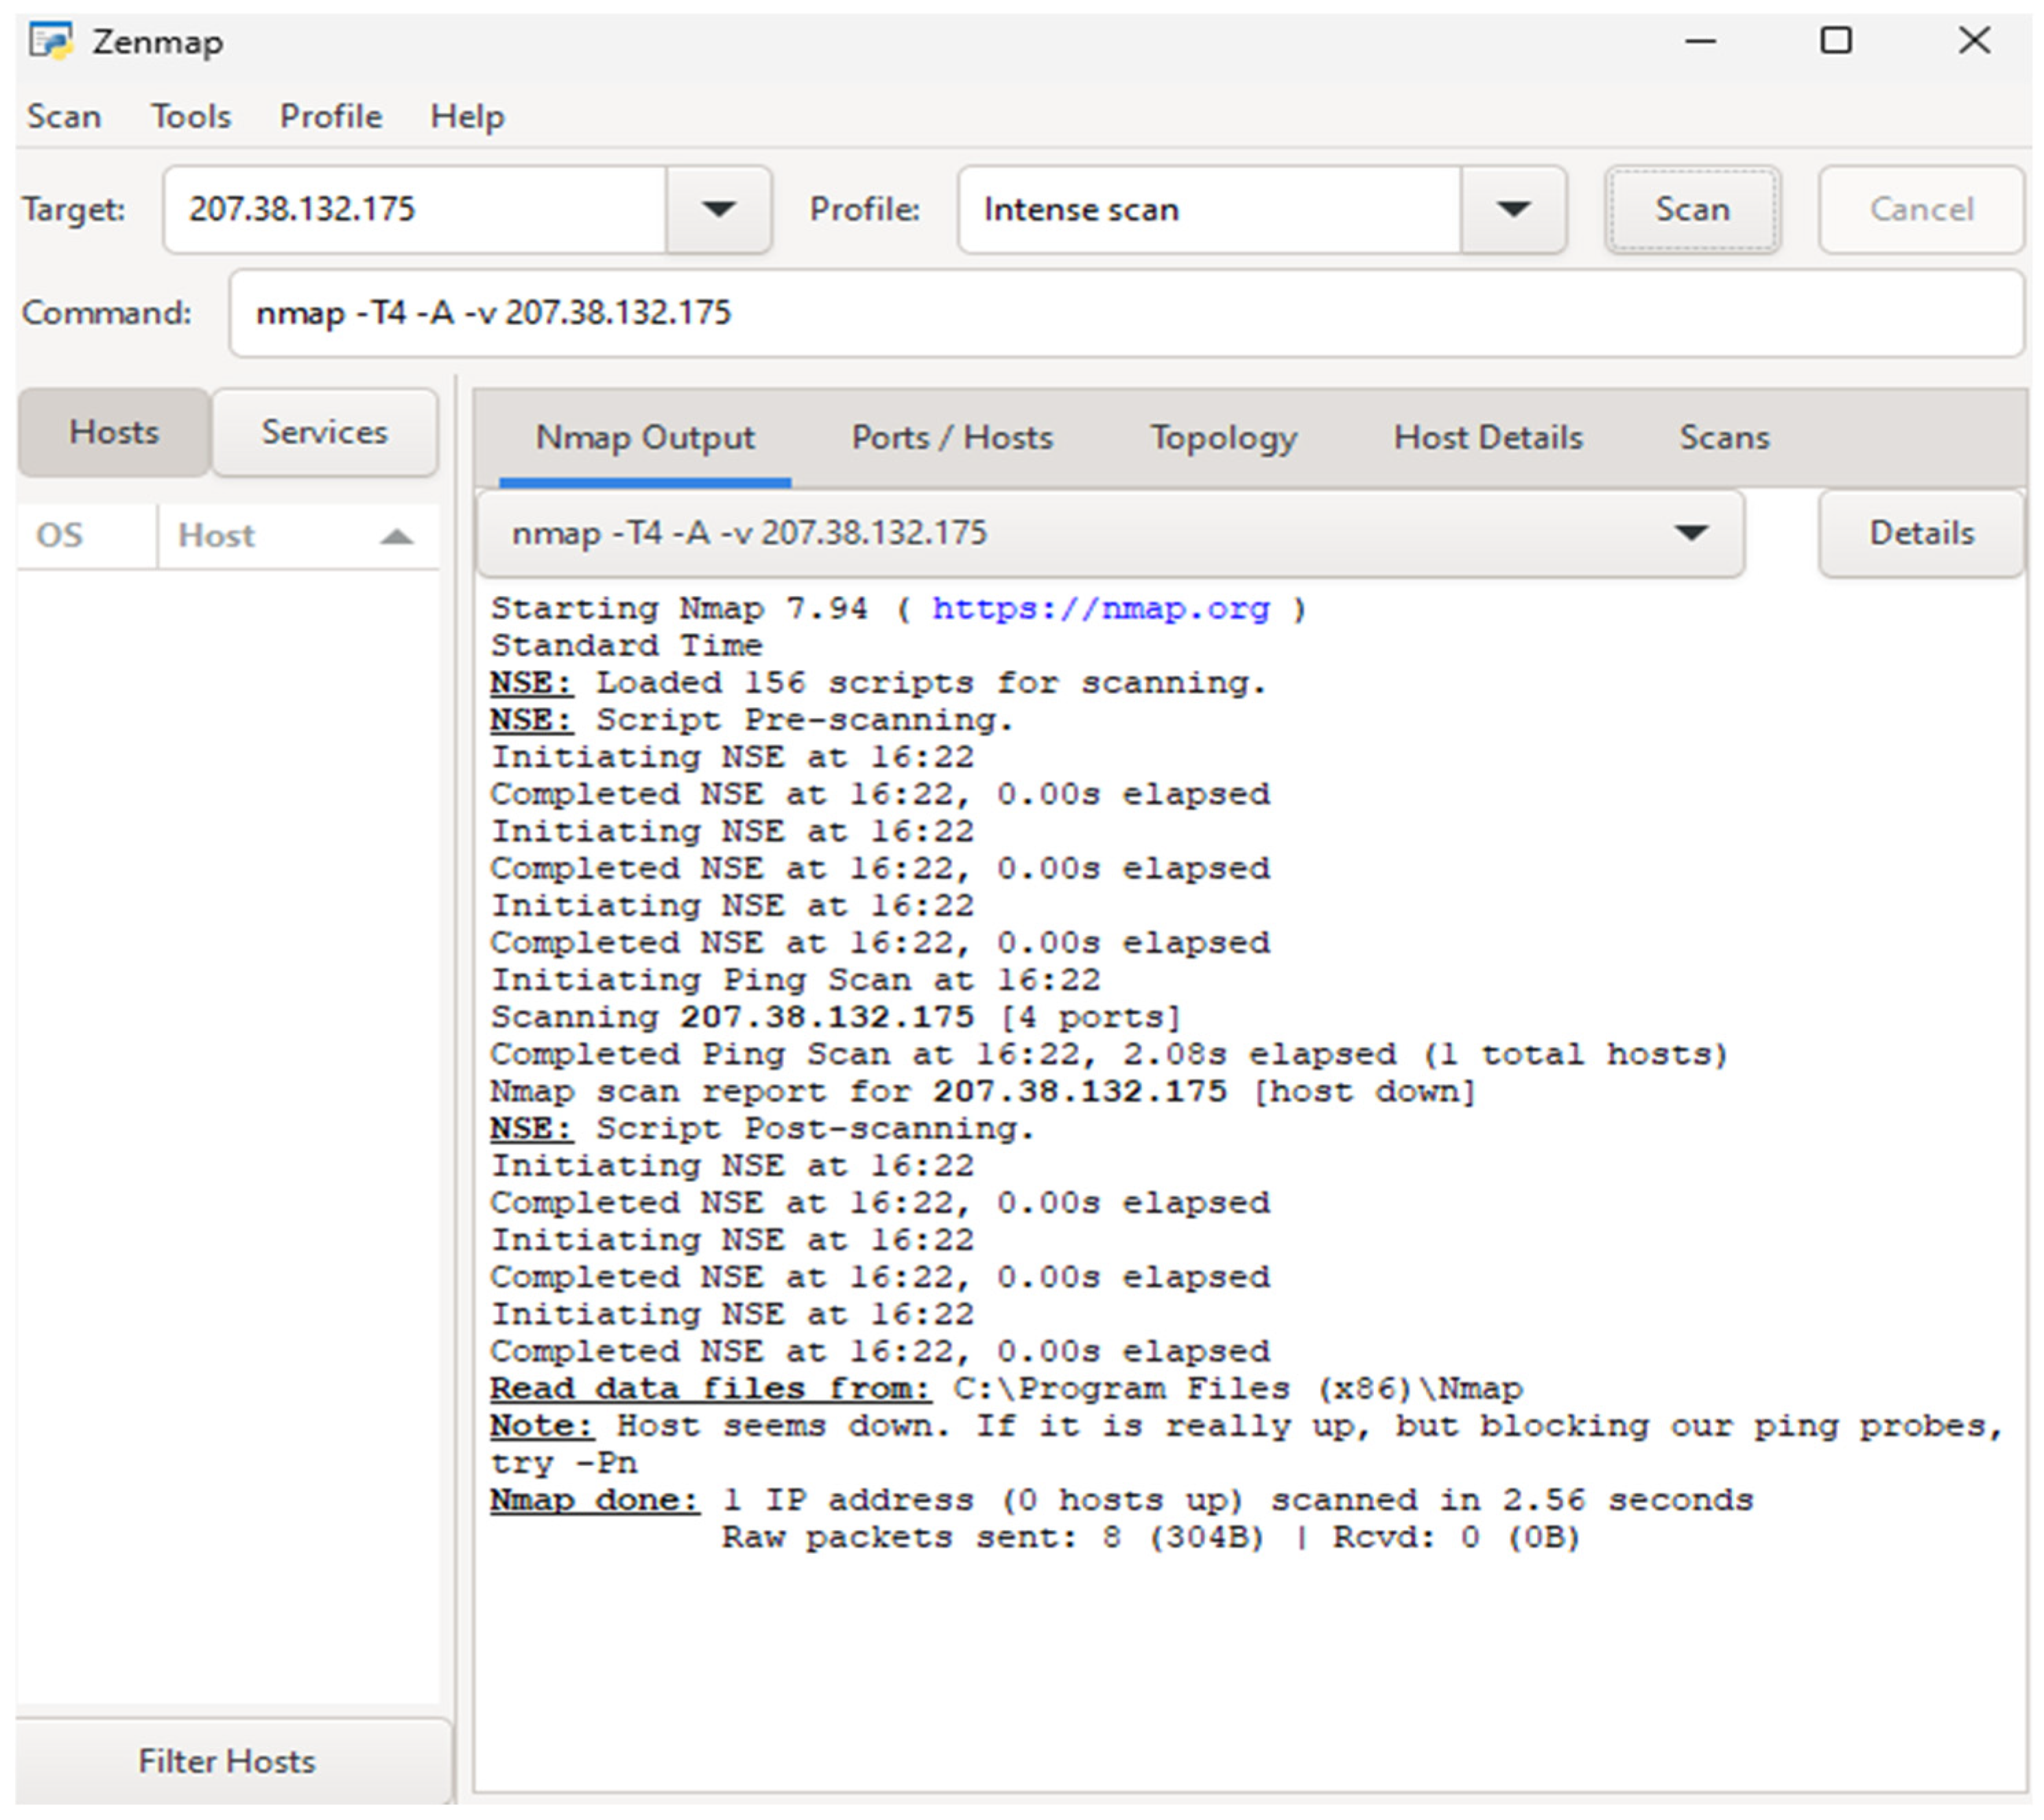
Task: Toggle the Hosts view button
Action: 113,432
